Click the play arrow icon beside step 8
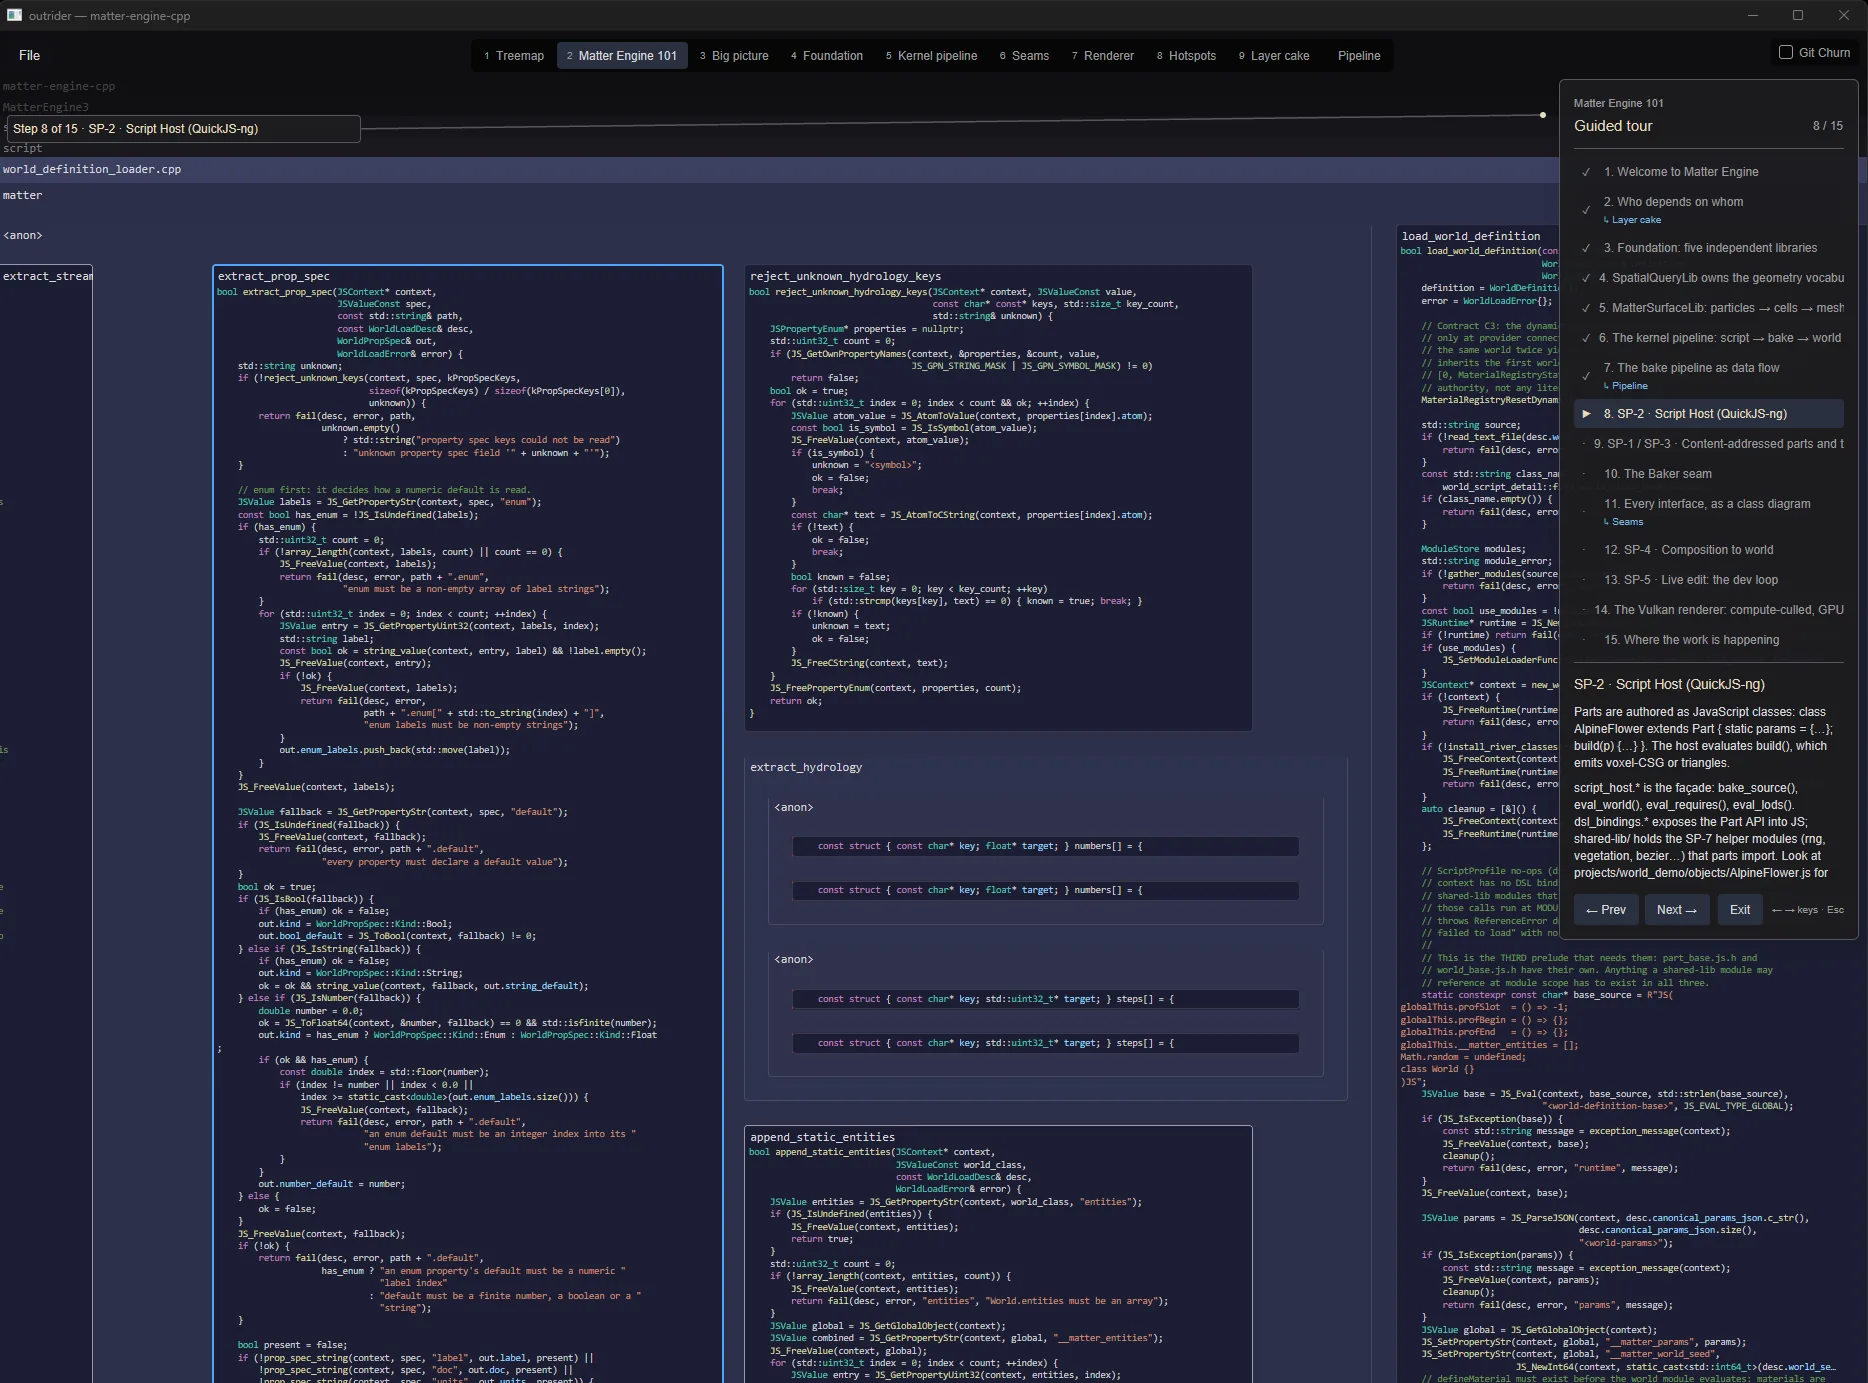Screen dimensions: 1868x1383 [x=1586, y=414]
